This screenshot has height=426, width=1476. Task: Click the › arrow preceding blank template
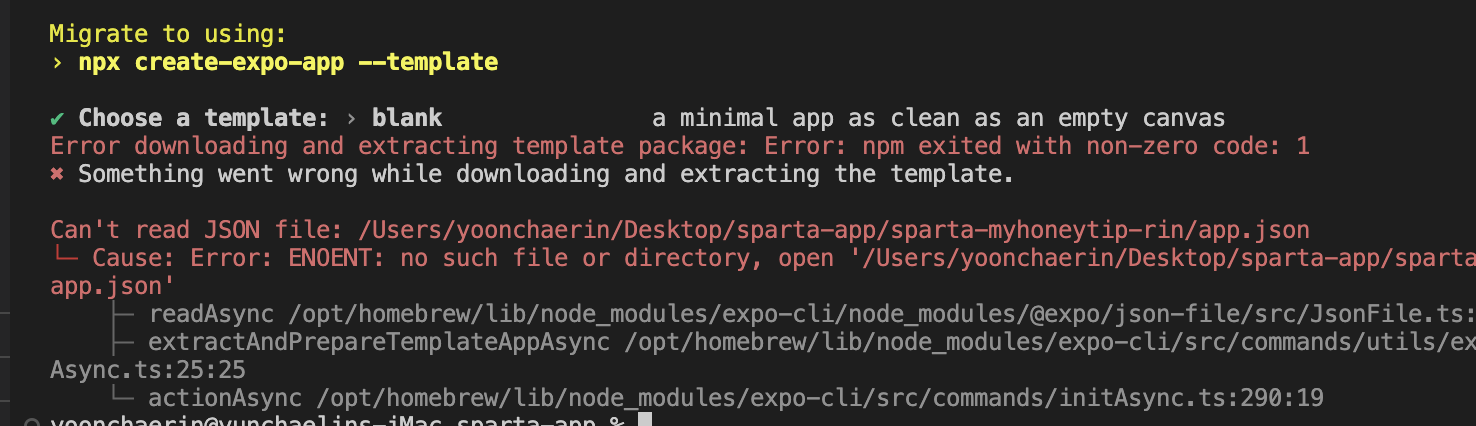351,118
